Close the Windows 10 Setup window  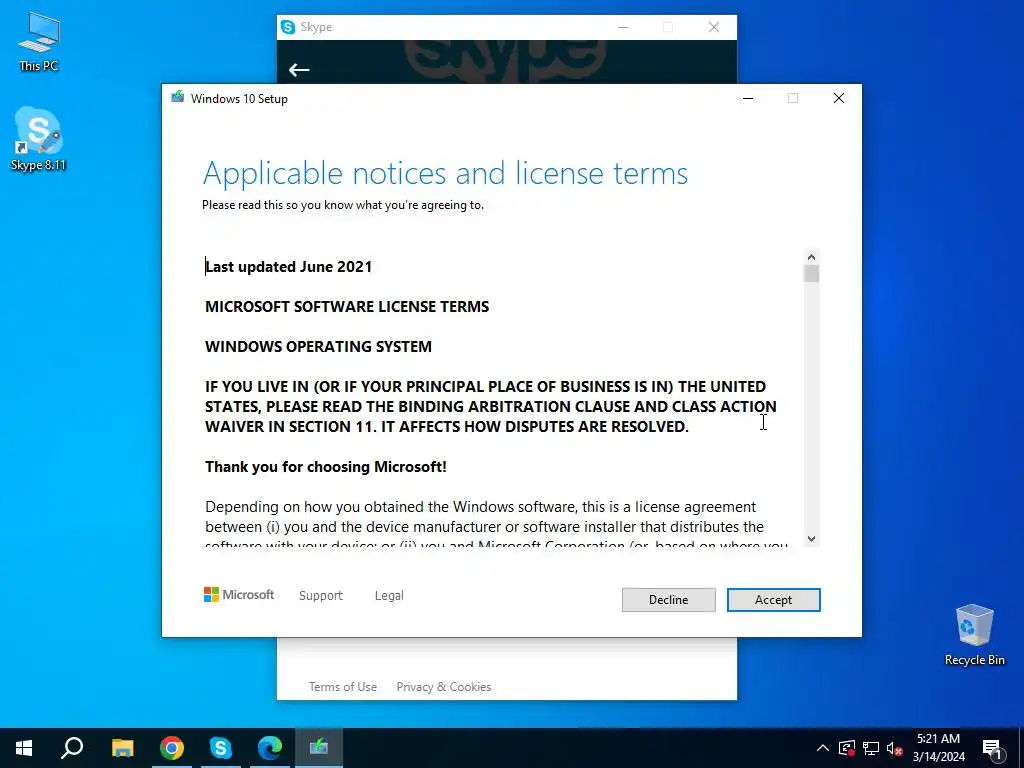839,98
